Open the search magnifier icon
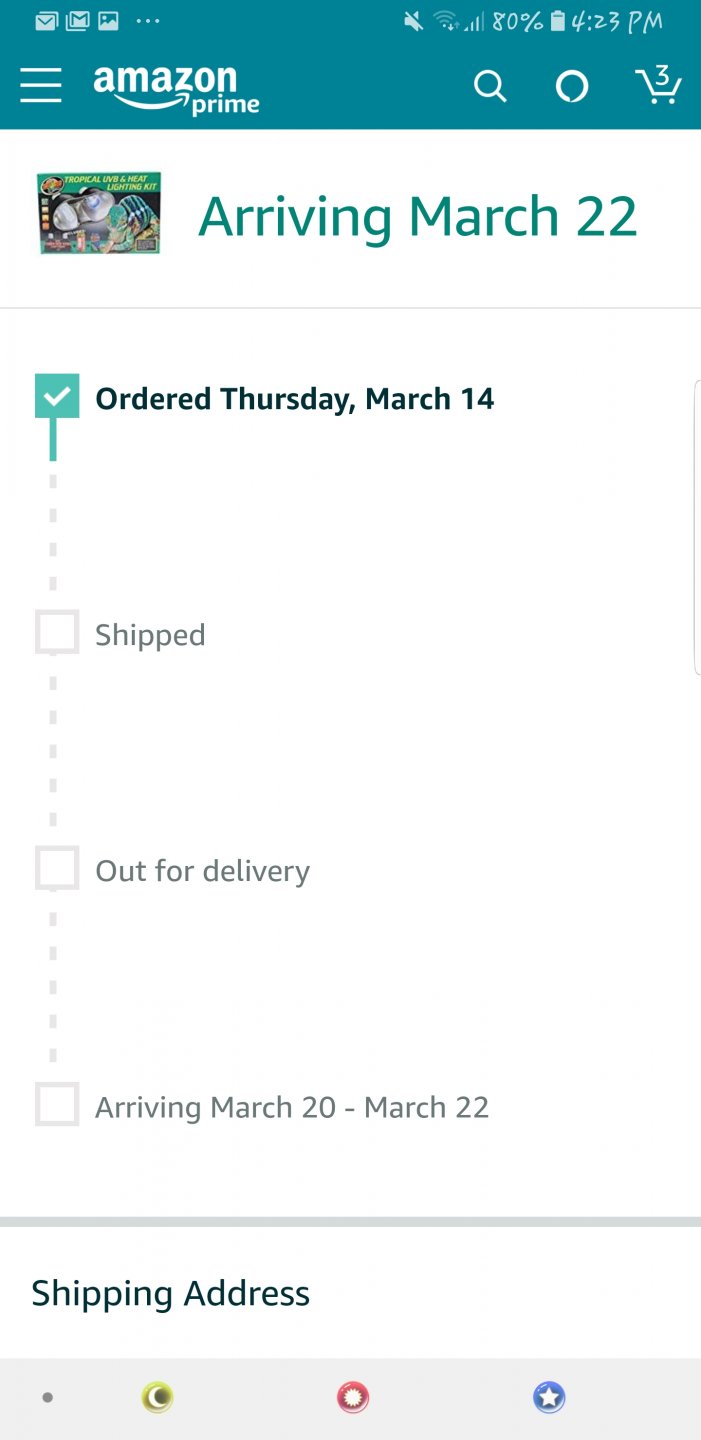 [490, 87]
